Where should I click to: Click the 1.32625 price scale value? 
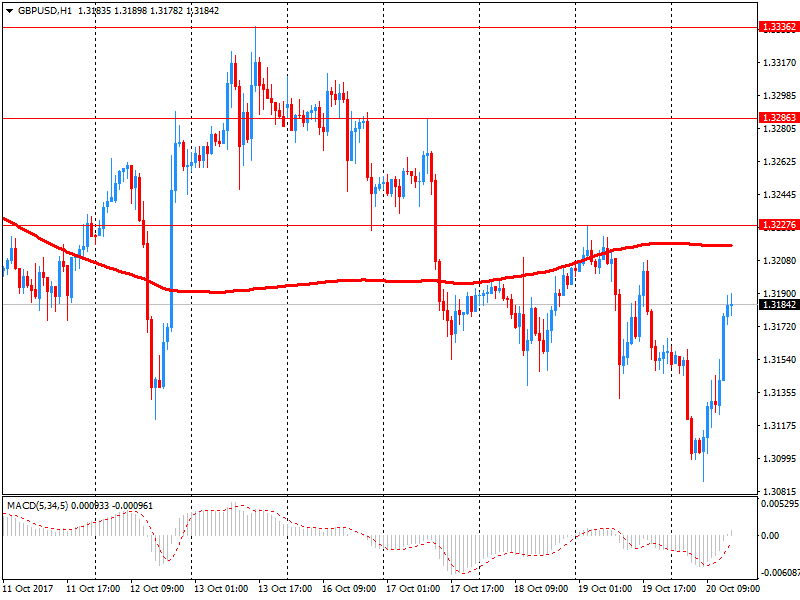(x=779, y=162)
